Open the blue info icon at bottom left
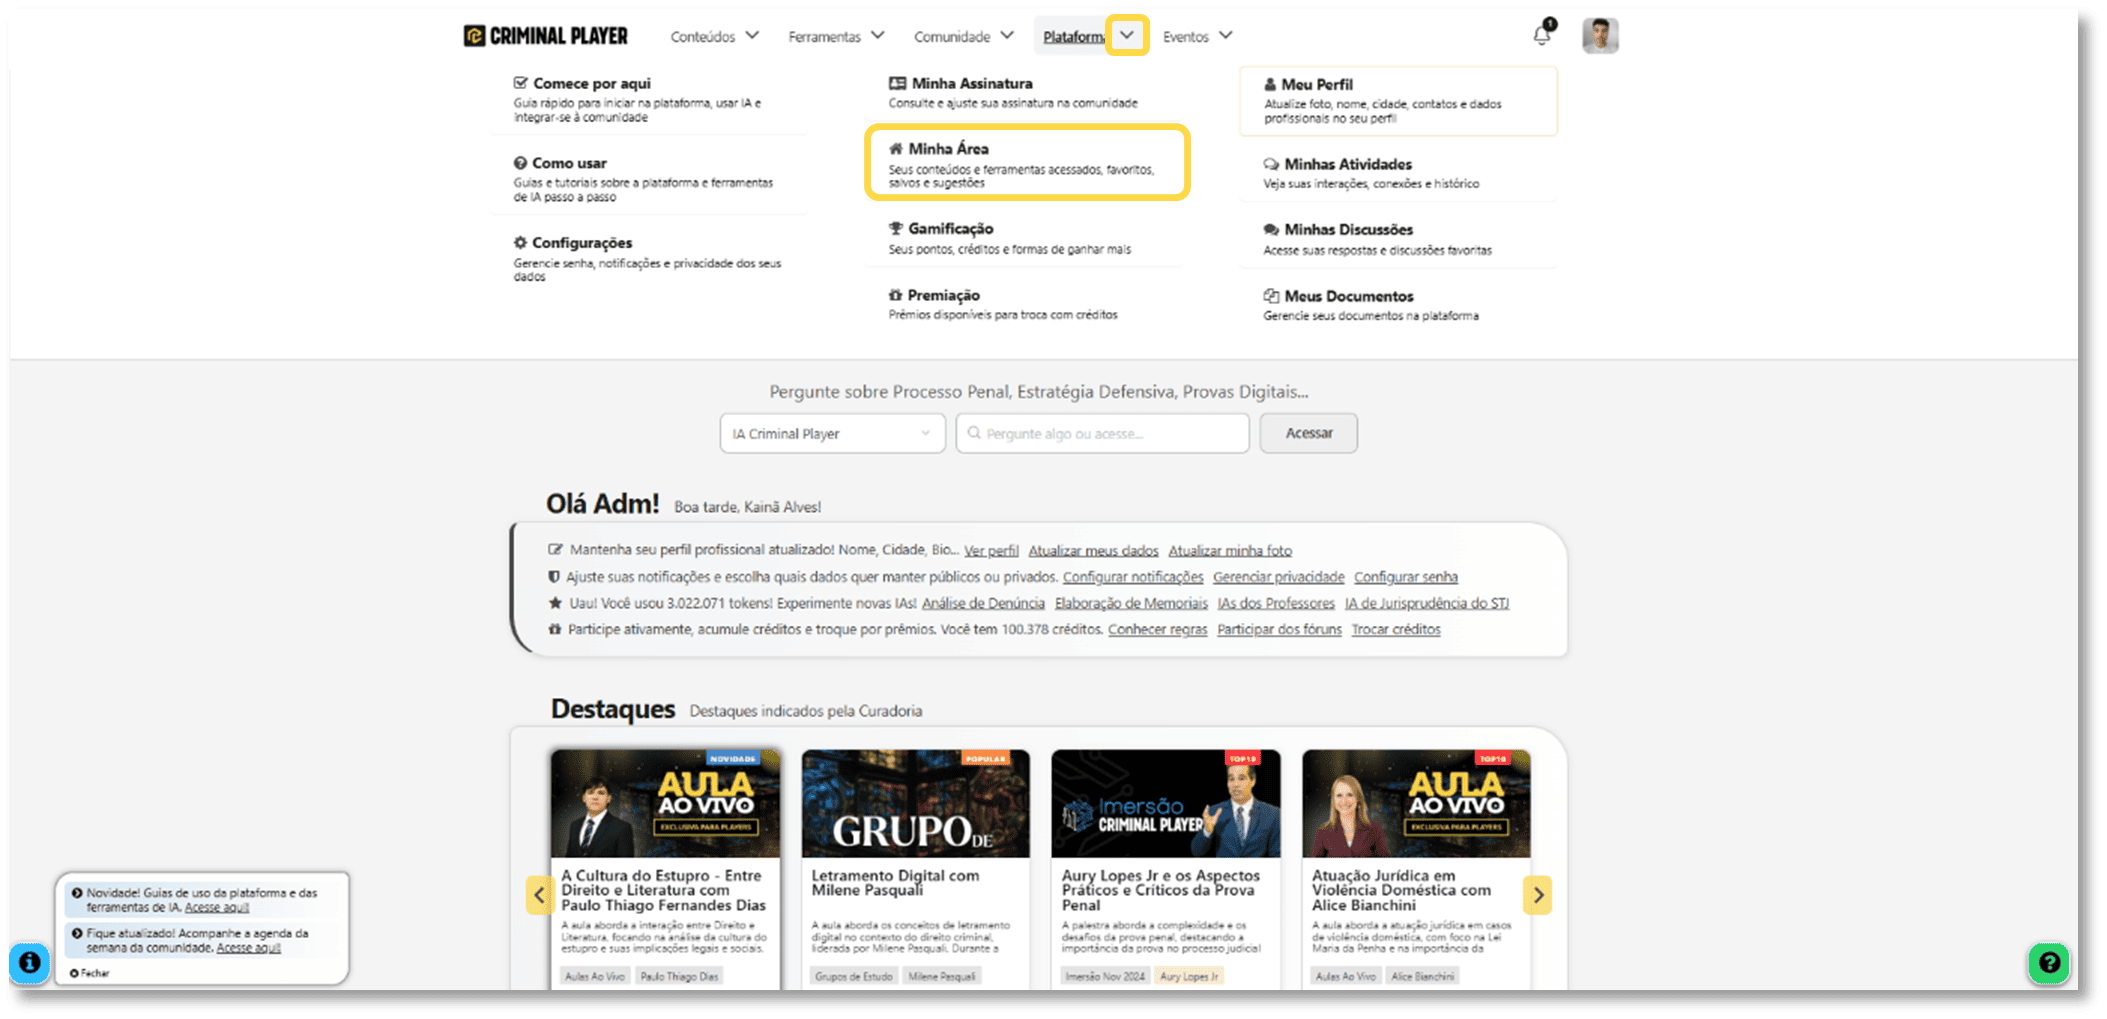This screenshot has height=1019, width=2107. point(30,963)
